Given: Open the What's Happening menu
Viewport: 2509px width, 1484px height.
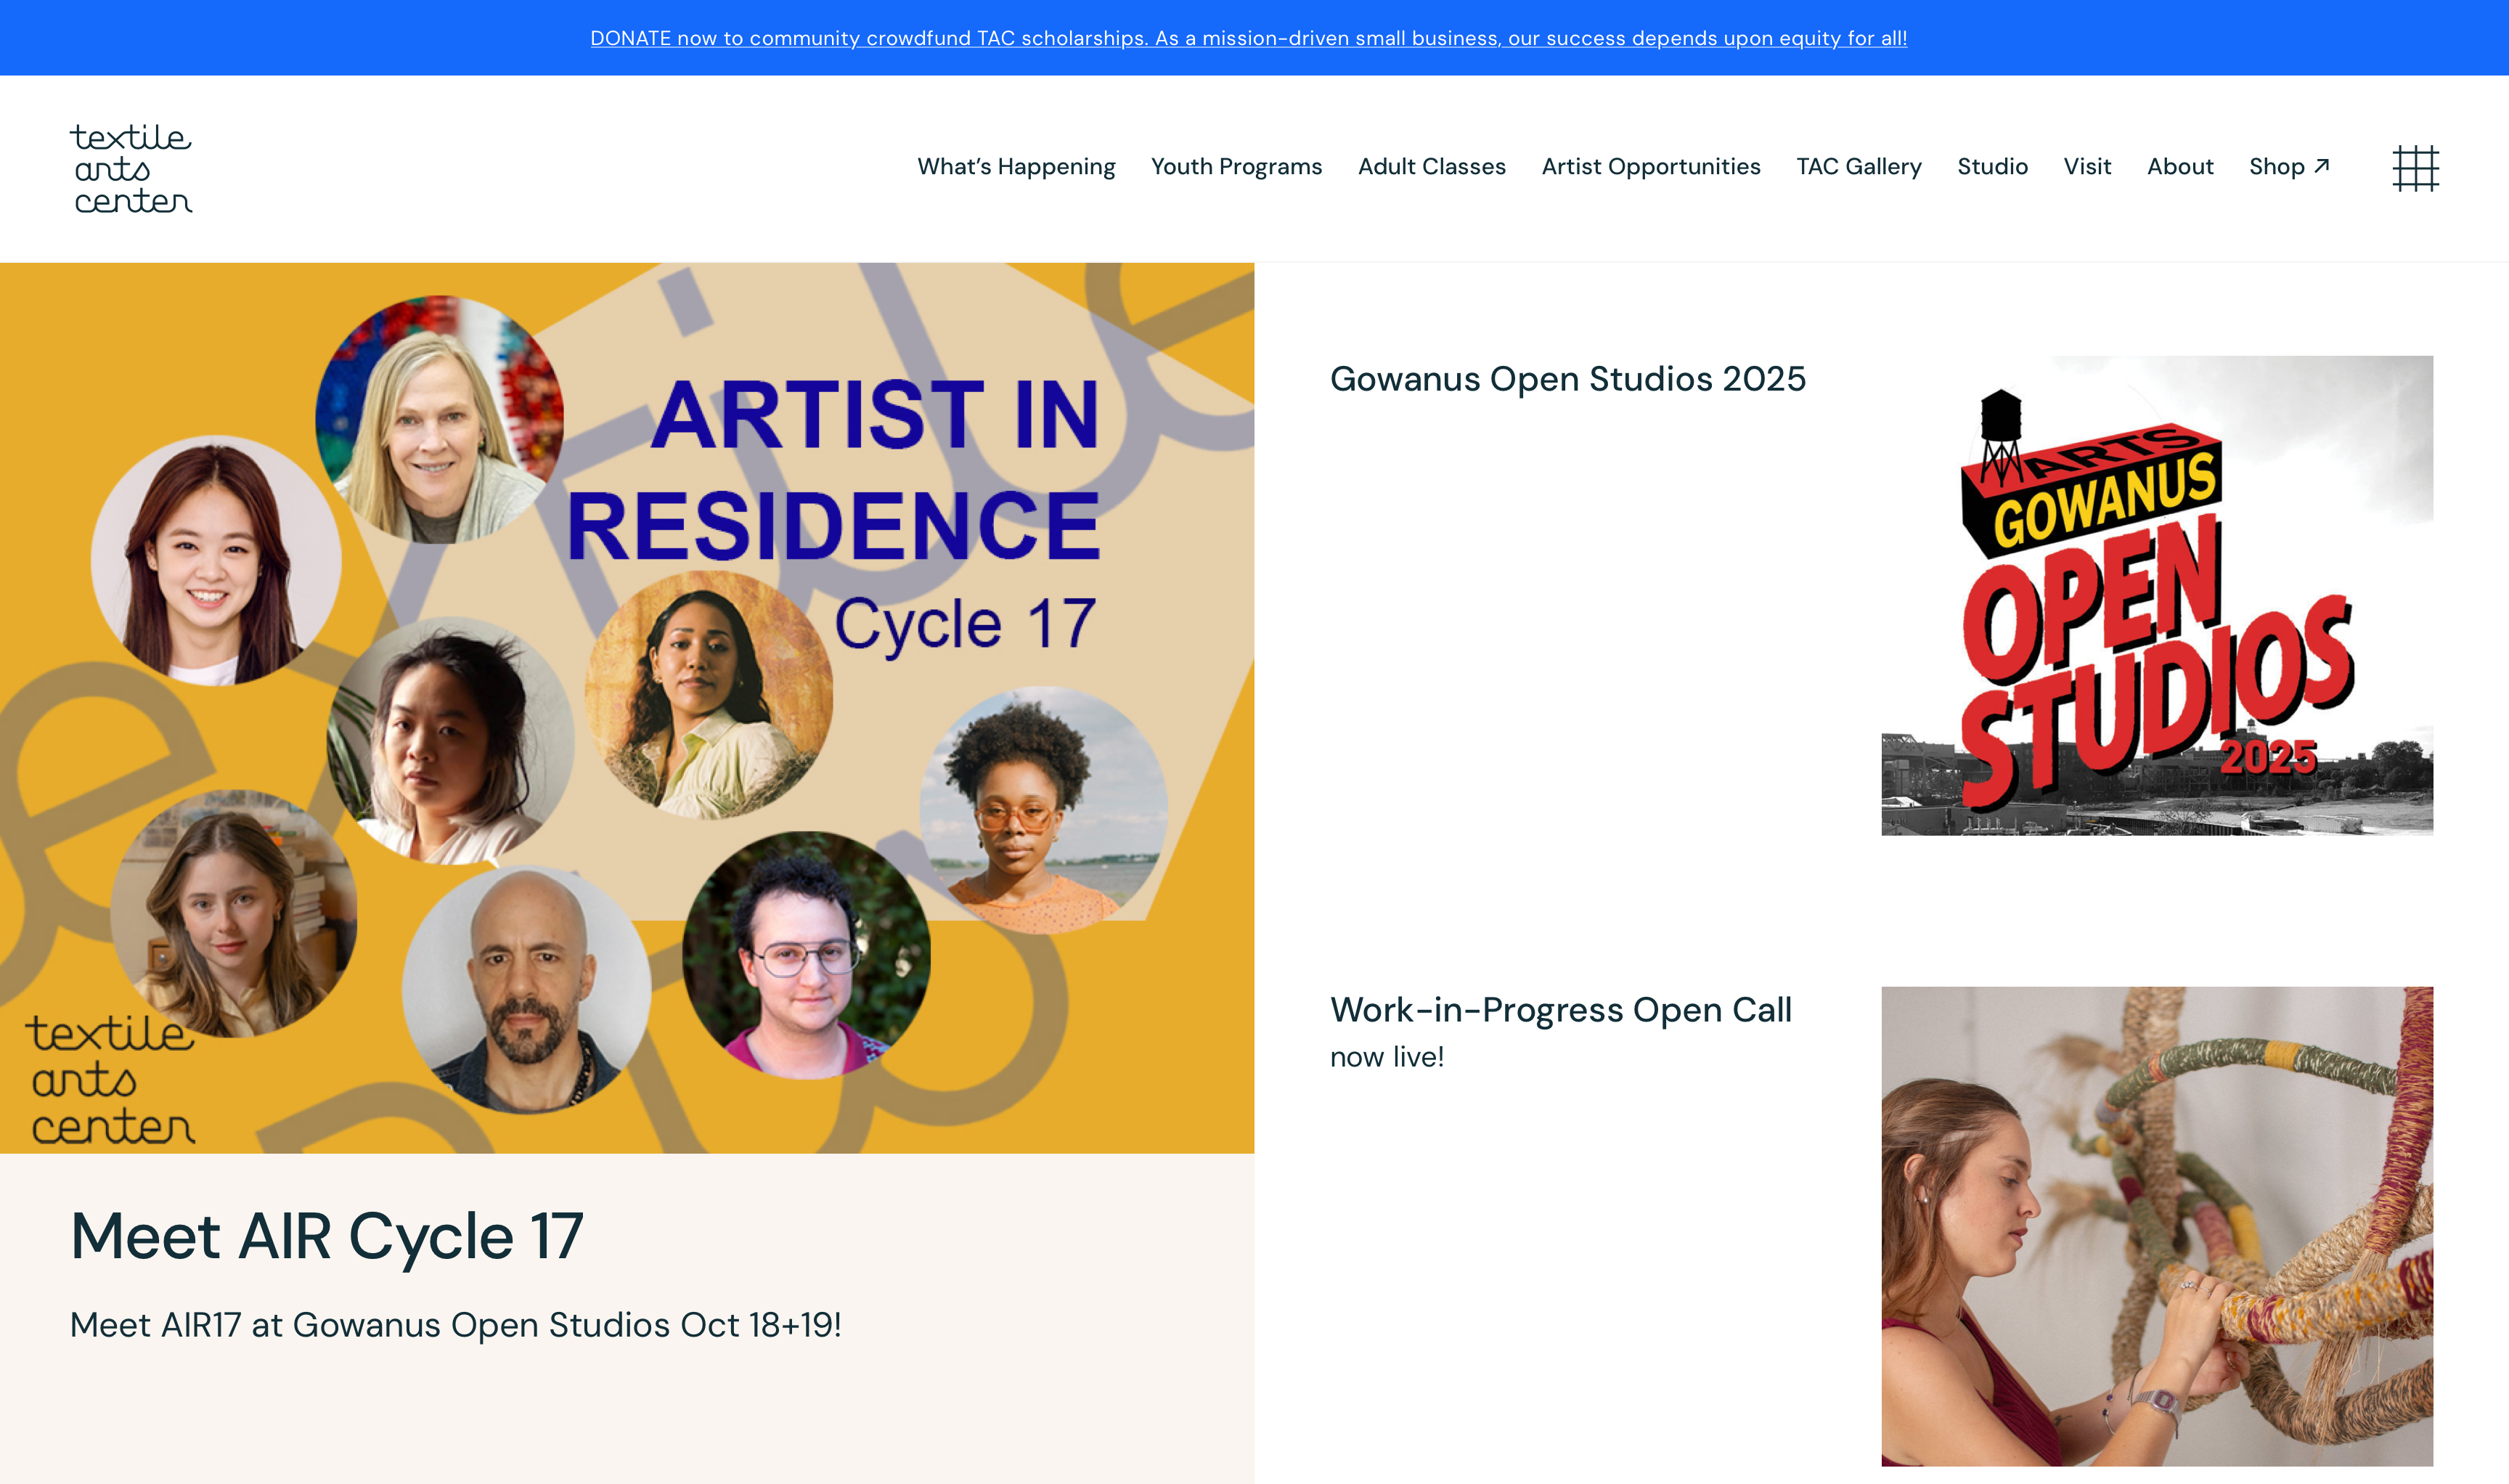Looking at the screenshot, I should point(1016,167).
